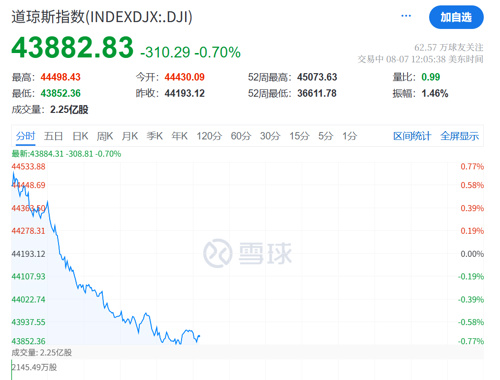Click the percent change -0.70% beside price

pyautogui.click(x=218, y=52)
